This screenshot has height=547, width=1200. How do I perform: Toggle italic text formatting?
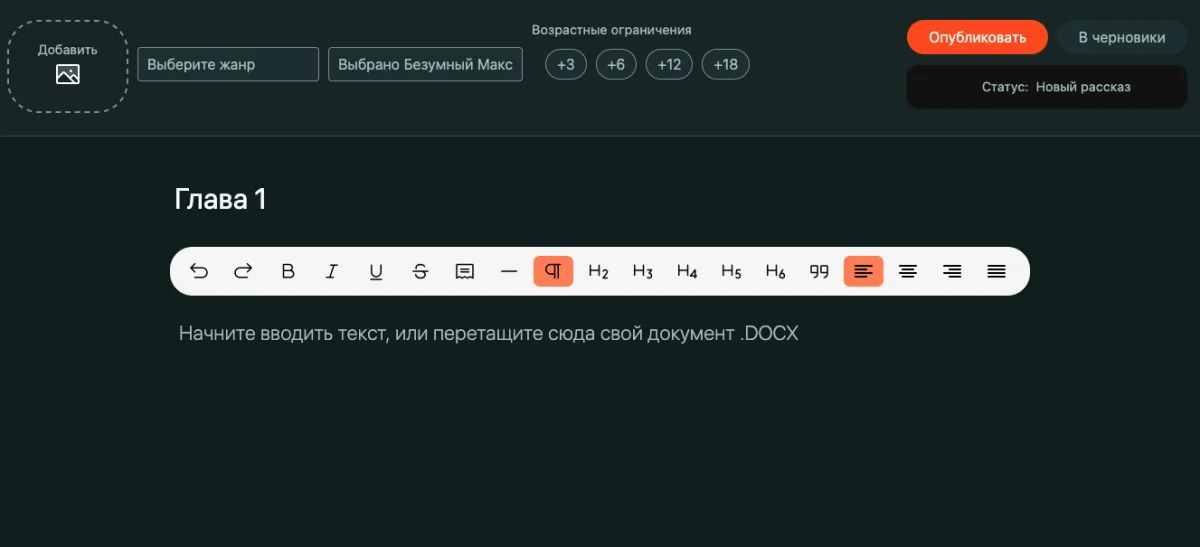[332, 271]
